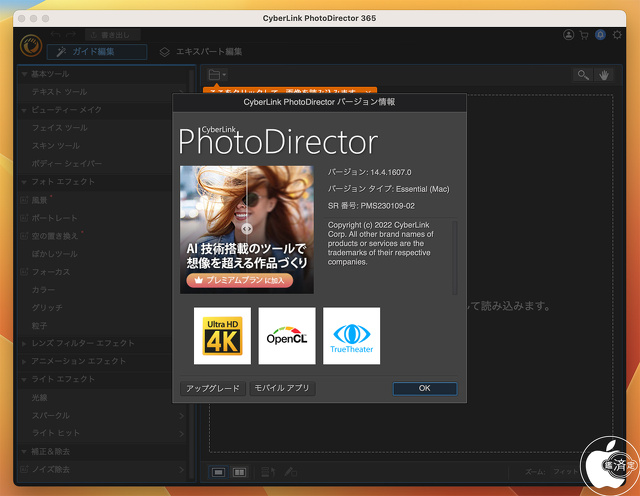Click the プレミアムプラン に加入 button
The image size is (640, 496).
pos(240,280)
